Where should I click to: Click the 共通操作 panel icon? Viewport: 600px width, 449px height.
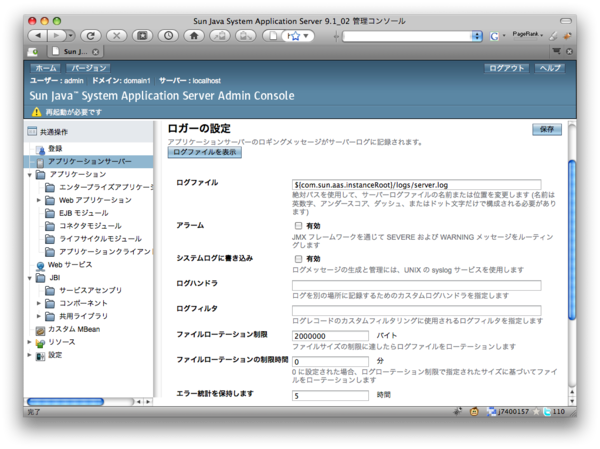(x=32, y=131)
